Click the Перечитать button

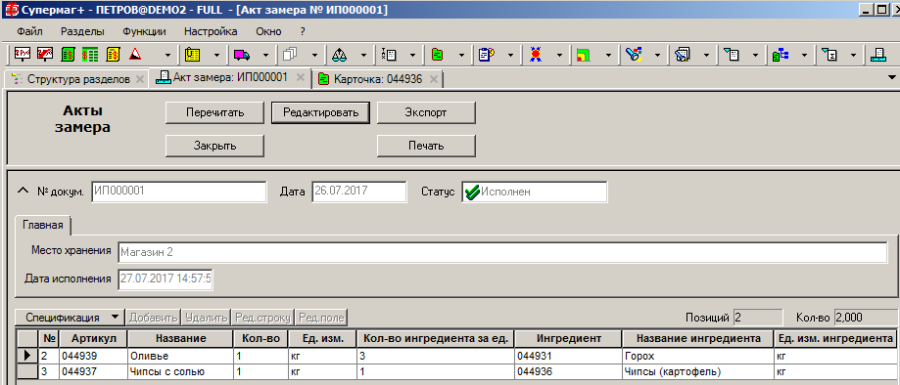(x=215, y=112)
